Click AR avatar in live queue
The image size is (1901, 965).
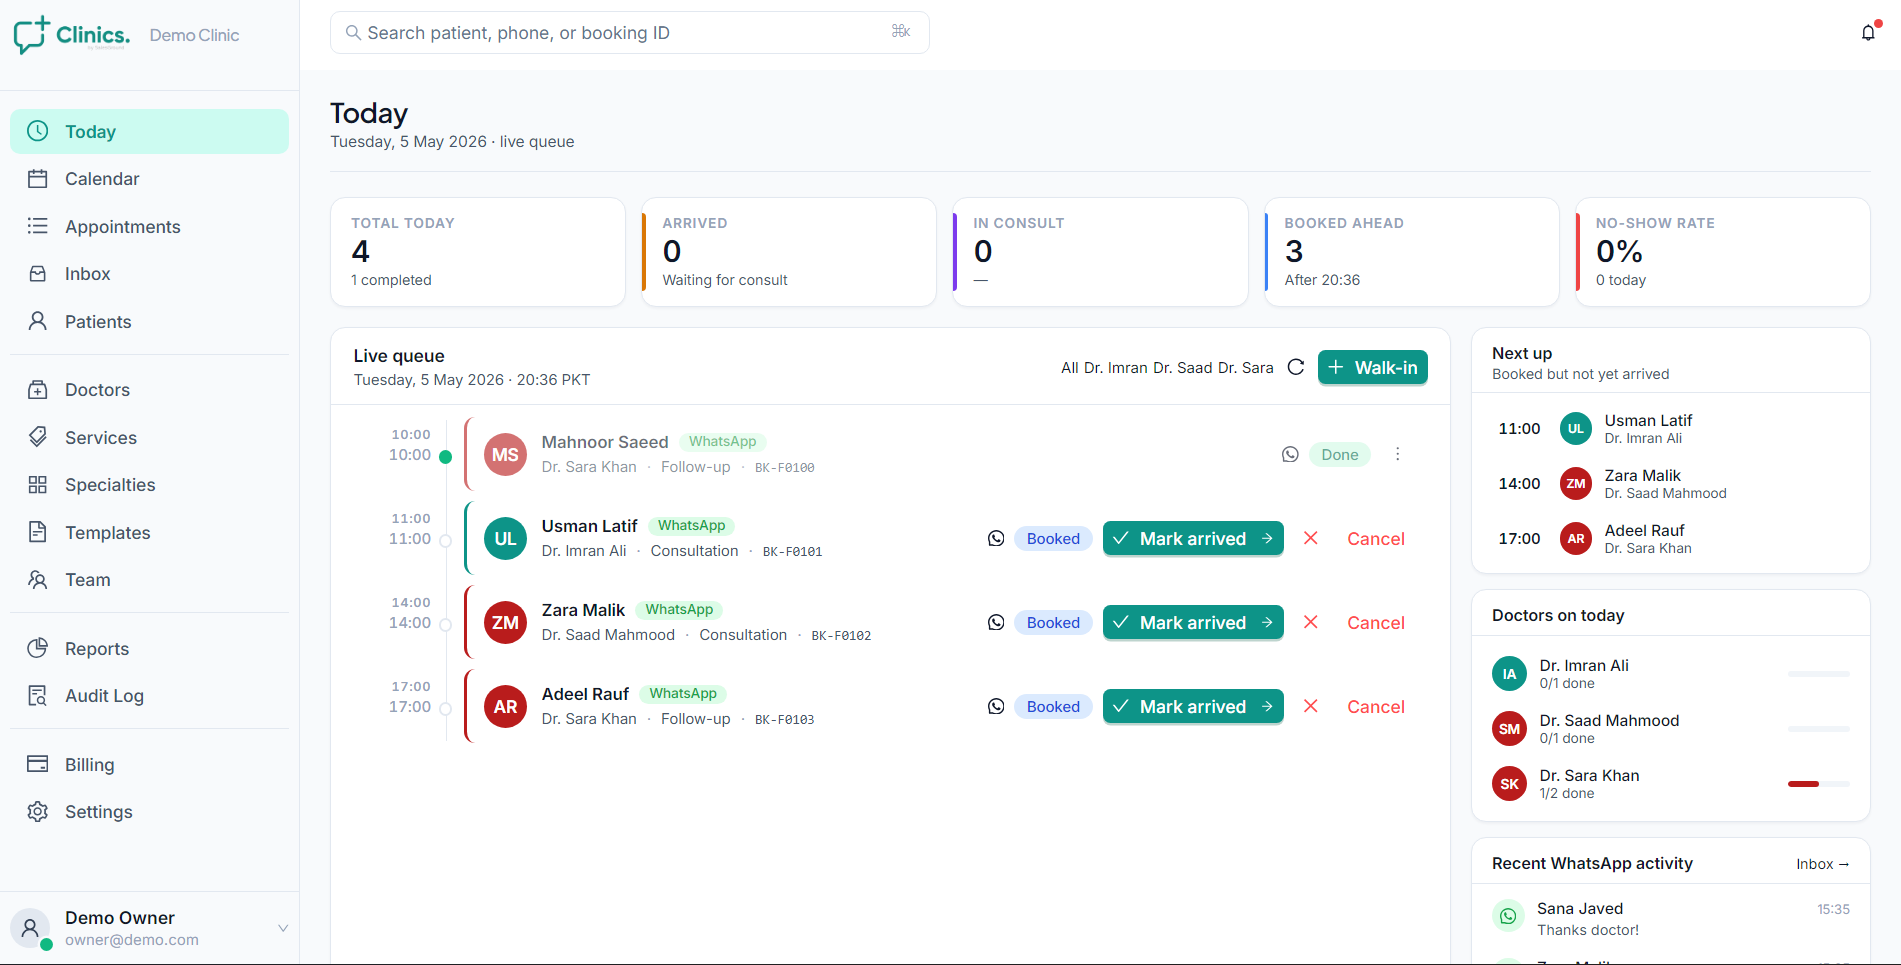coord(505,707)
